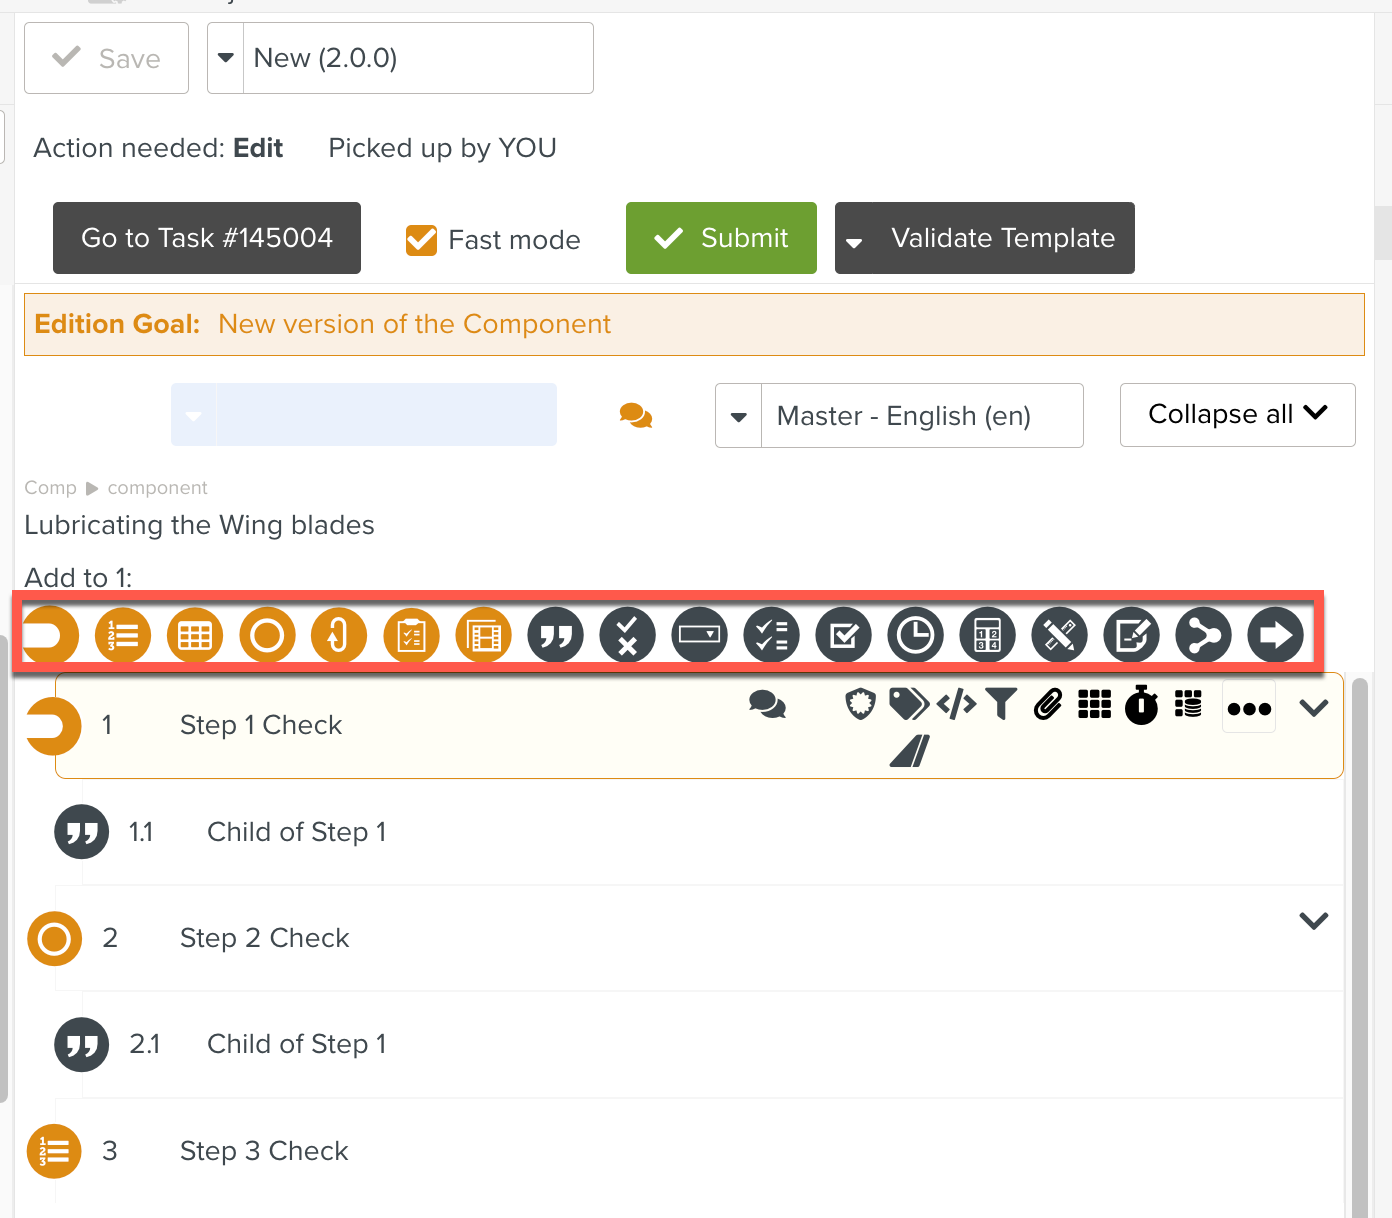Select 1.1 Child of Step 1 row
This screenshot has width=1392, height=1218.
[699, 832]
